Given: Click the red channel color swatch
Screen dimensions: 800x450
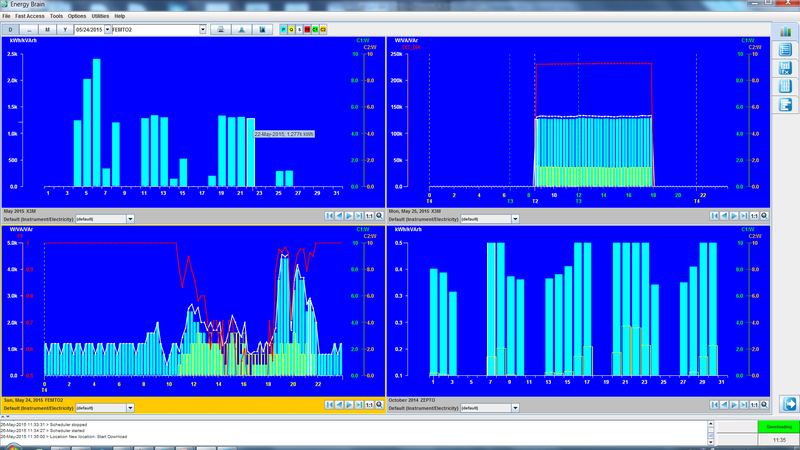Looking at the screenshot, I should 307,30.
